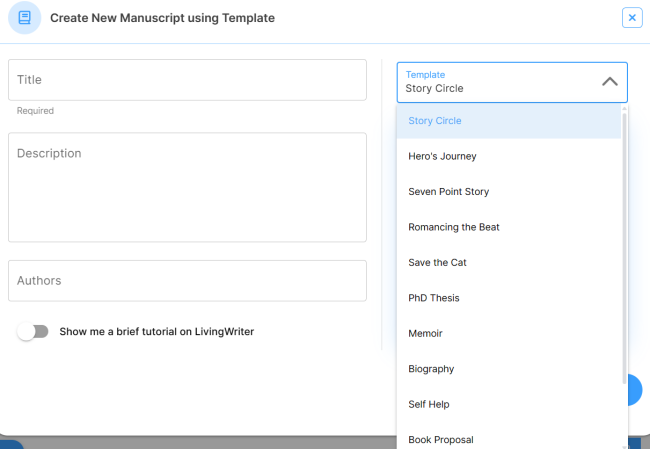Screen dimensions: 650x449
Task: Click the blue round button behind dropdown
Action: click(636, 390)
